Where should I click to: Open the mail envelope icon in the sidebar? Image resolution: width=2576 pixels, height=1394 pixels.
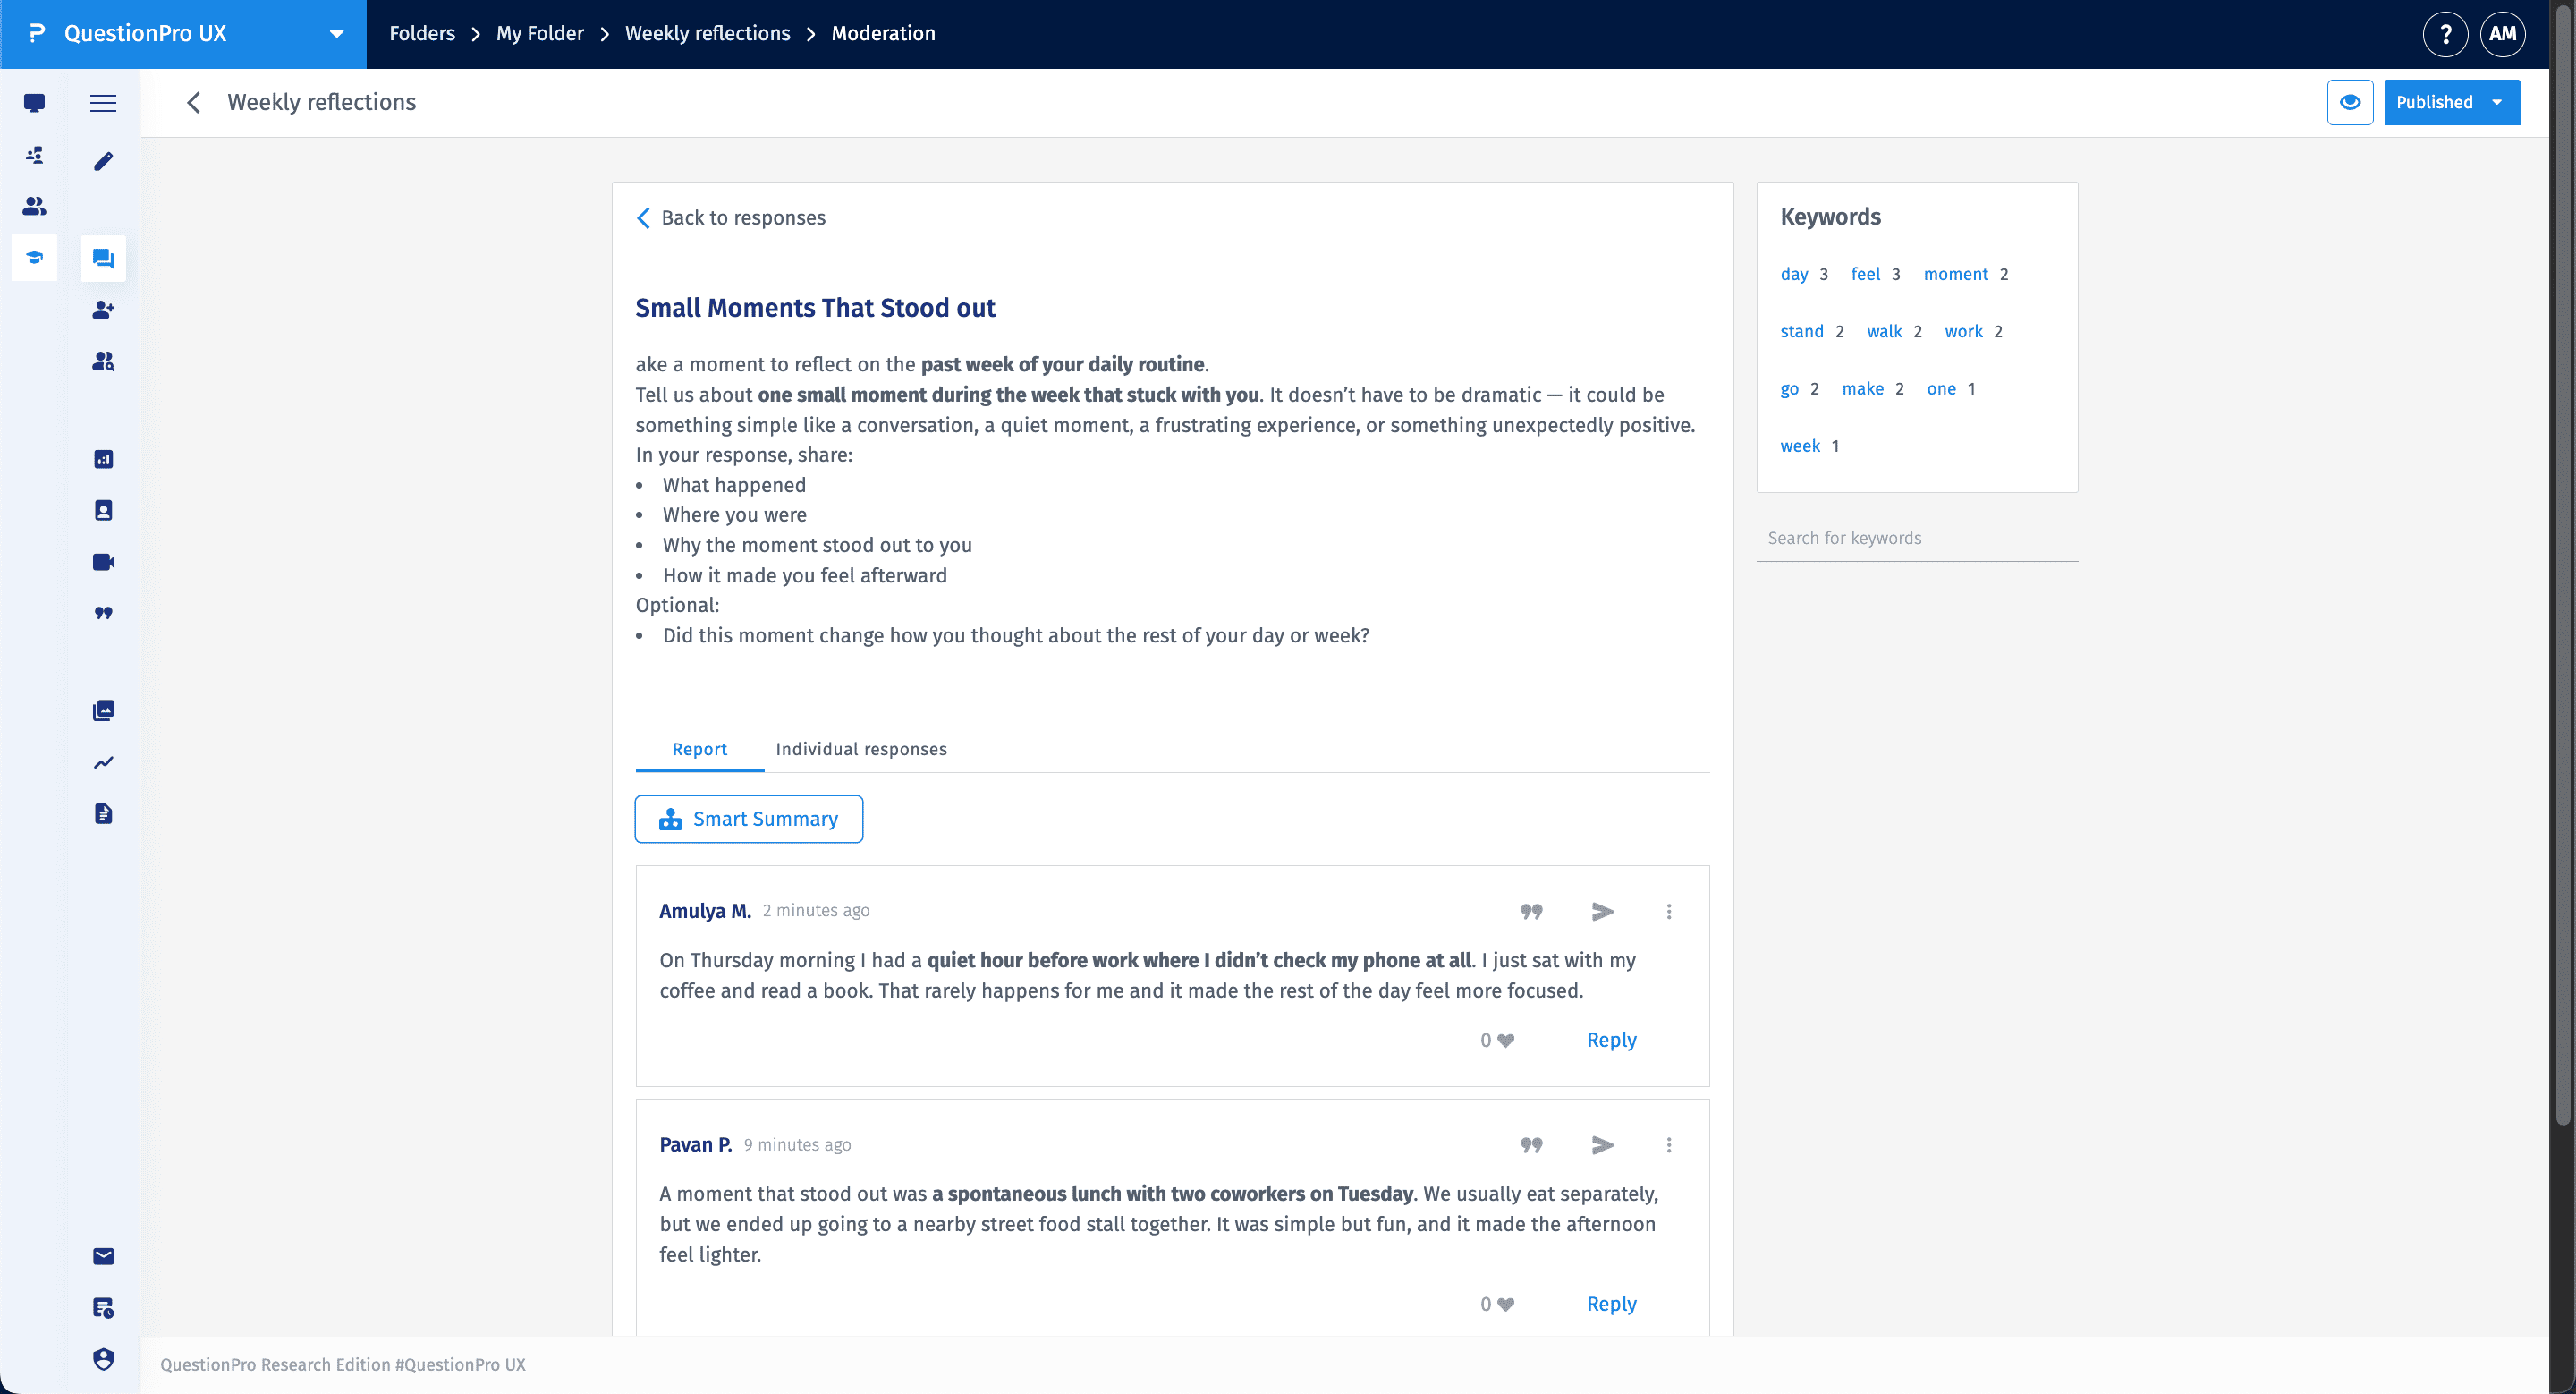click(103, 1256)
